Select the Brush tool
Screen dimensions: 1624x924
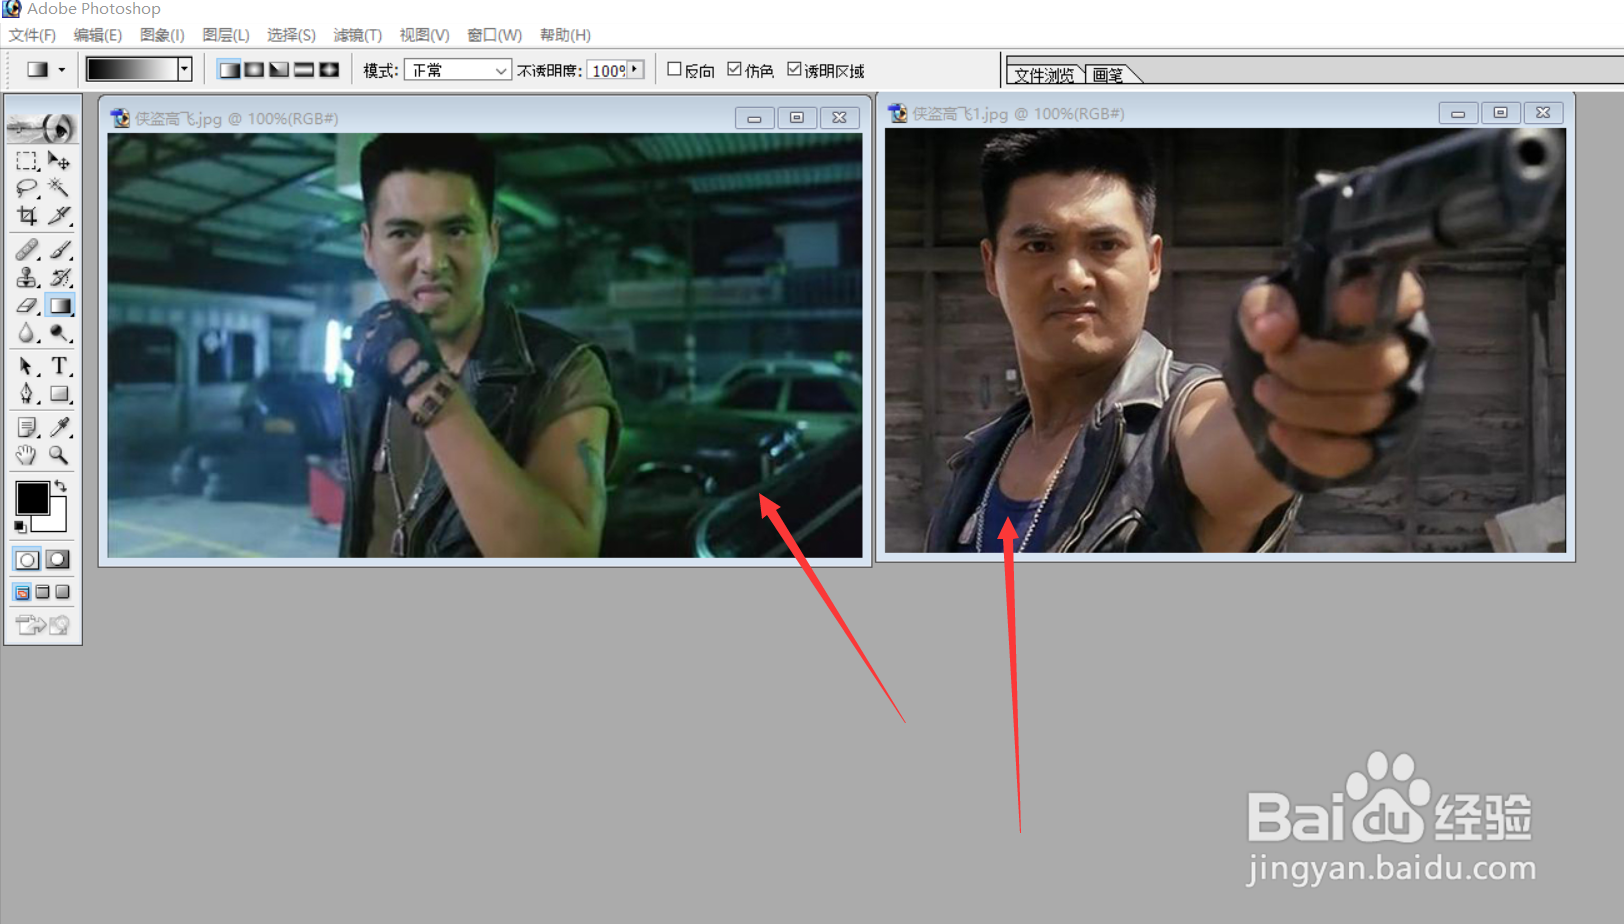(x=59, y=249)
